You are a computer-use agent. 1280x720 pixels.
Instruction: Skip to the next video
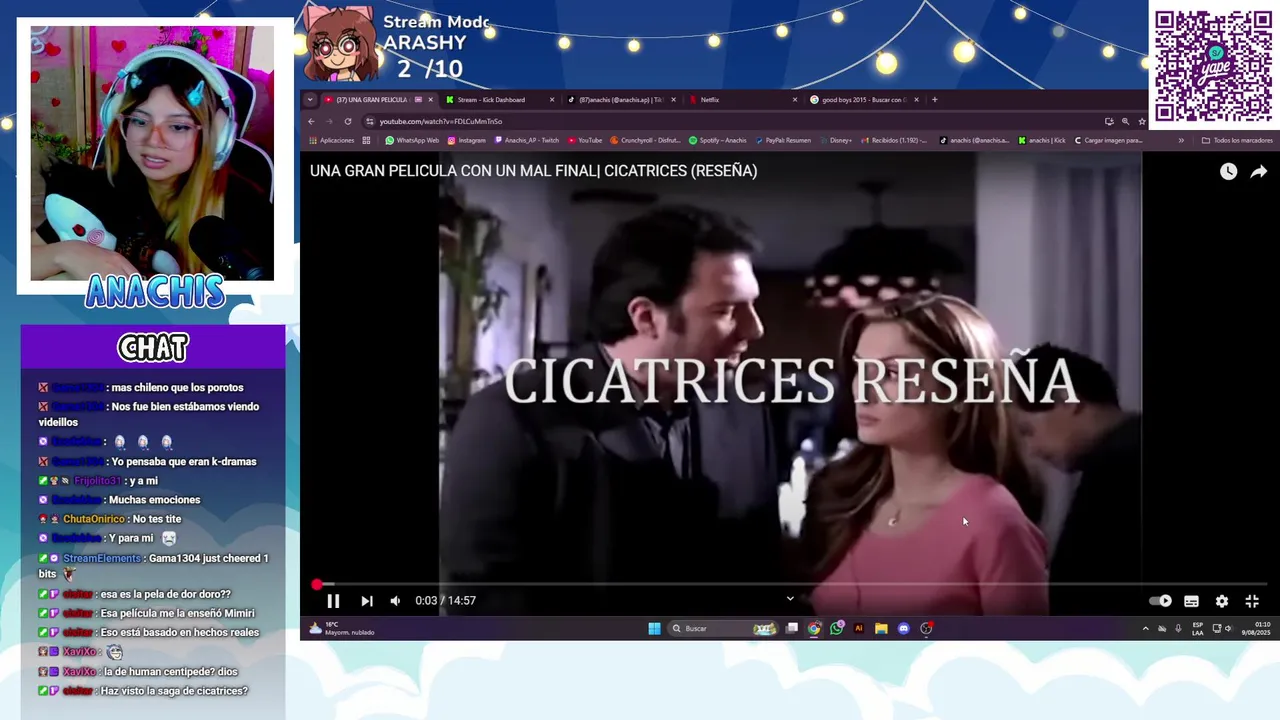tap(367, 601)
